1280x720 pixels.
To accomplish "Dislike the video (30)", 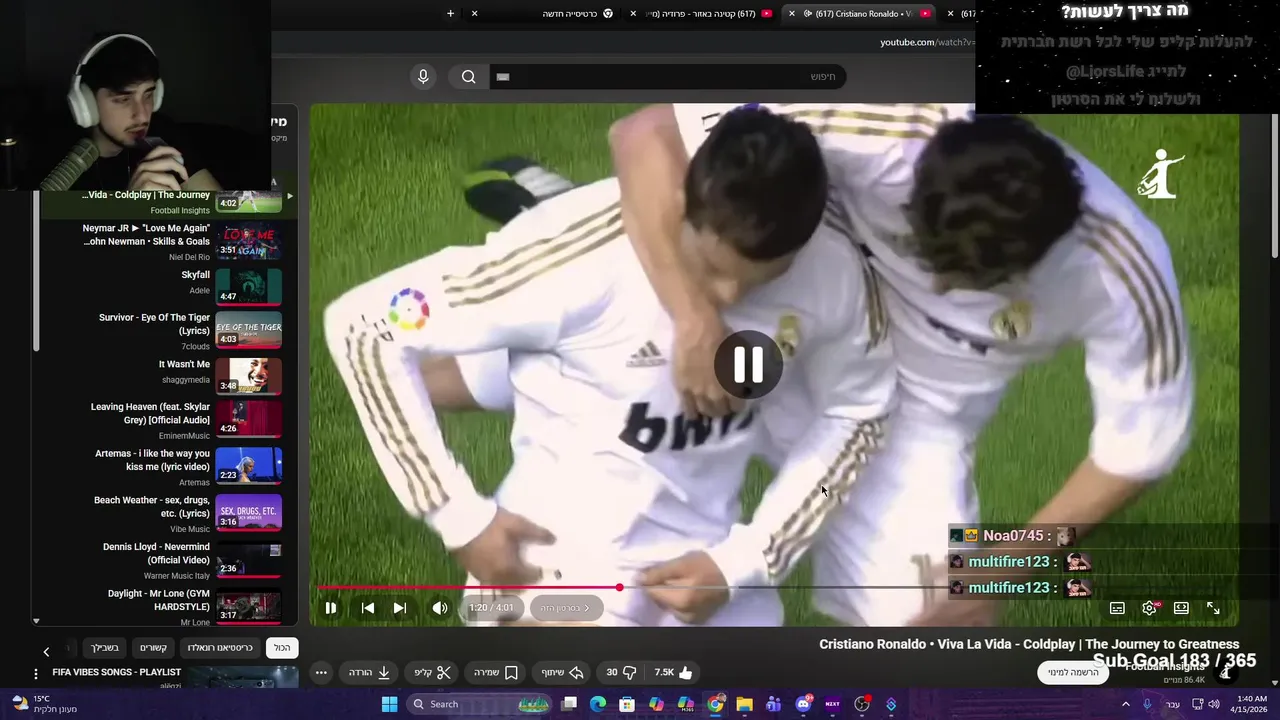I will coord(620,673).
